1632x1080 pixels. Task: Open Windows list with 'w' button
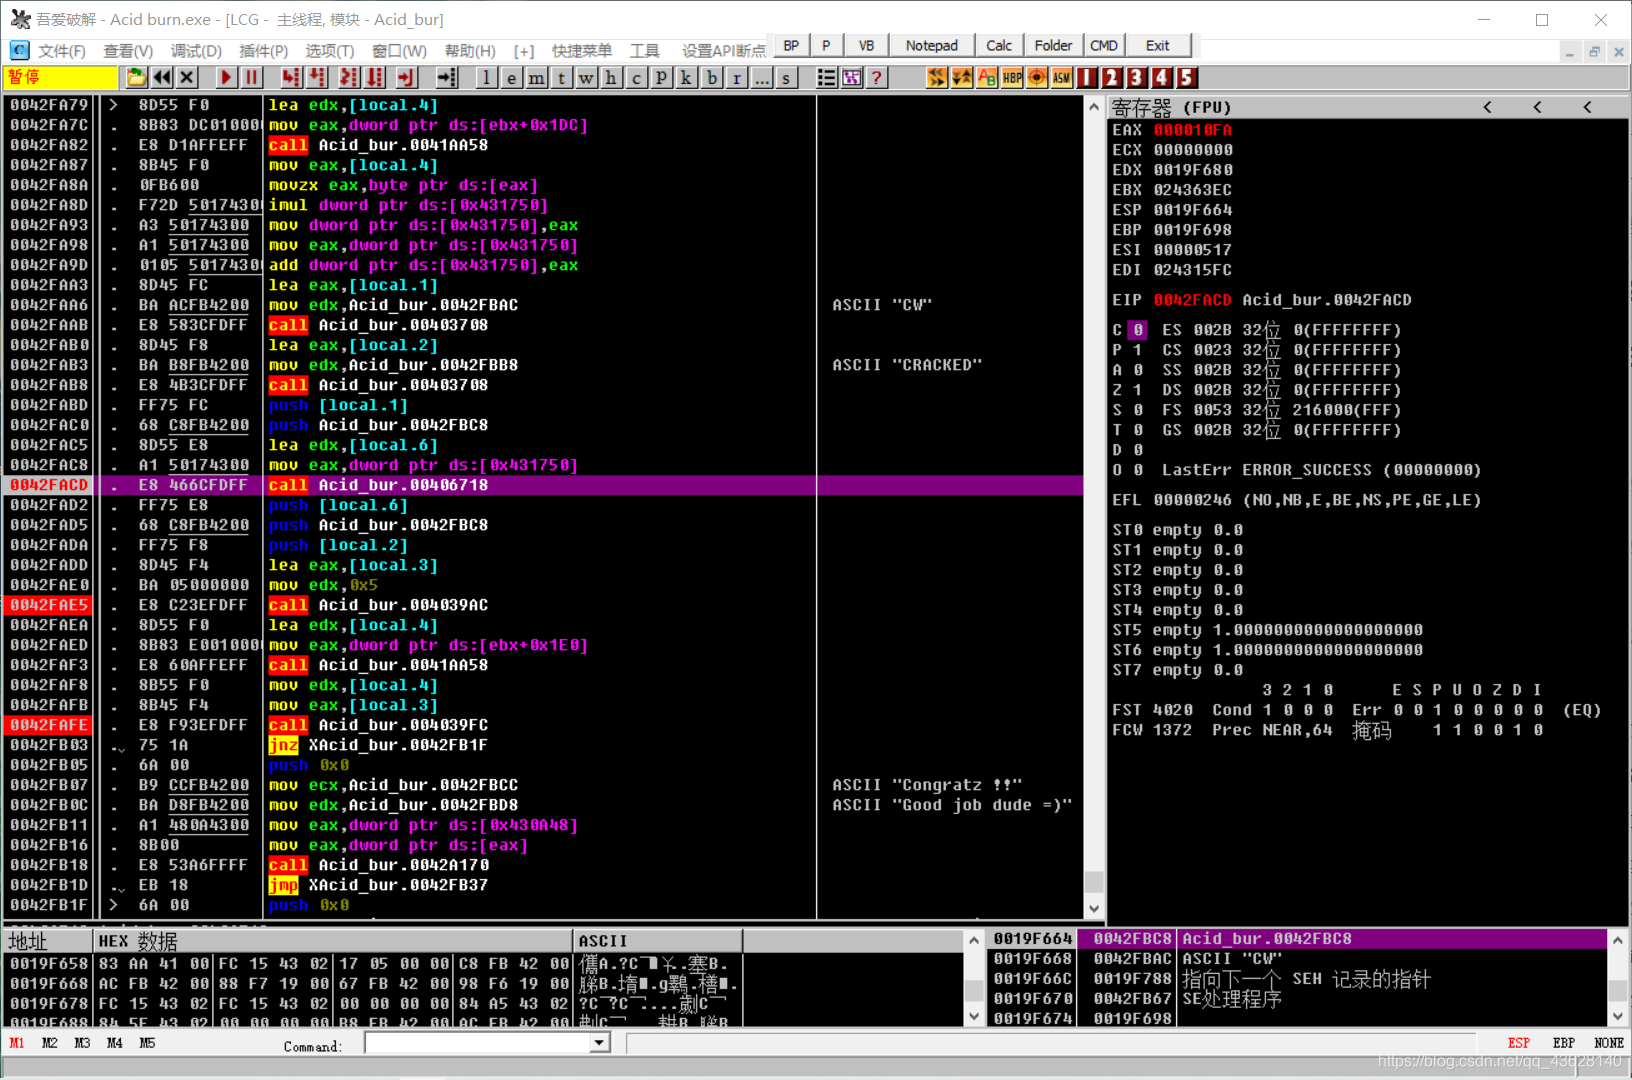586,77
